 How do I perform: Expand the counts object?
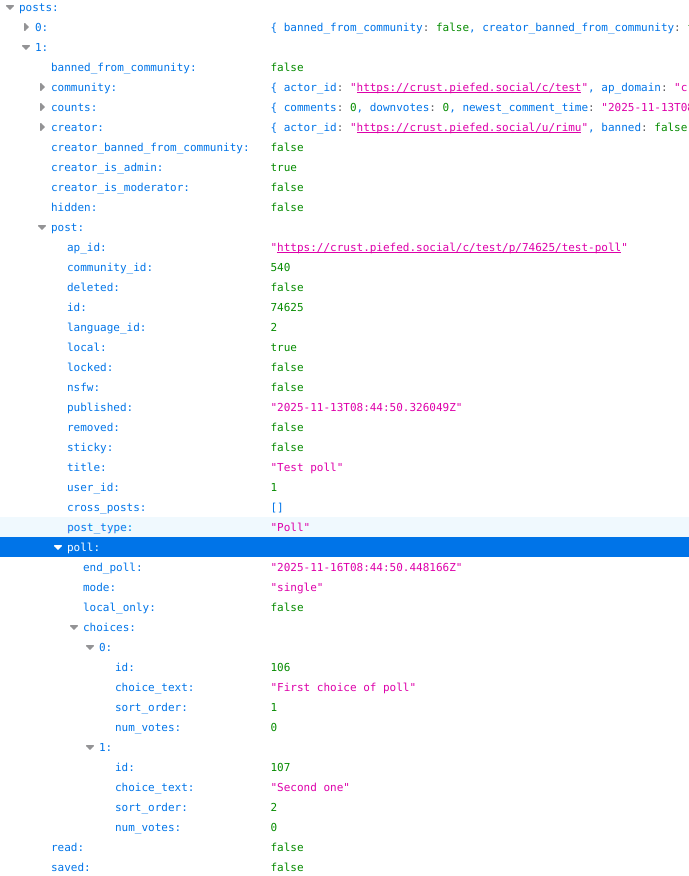click(x=42, y=107)
